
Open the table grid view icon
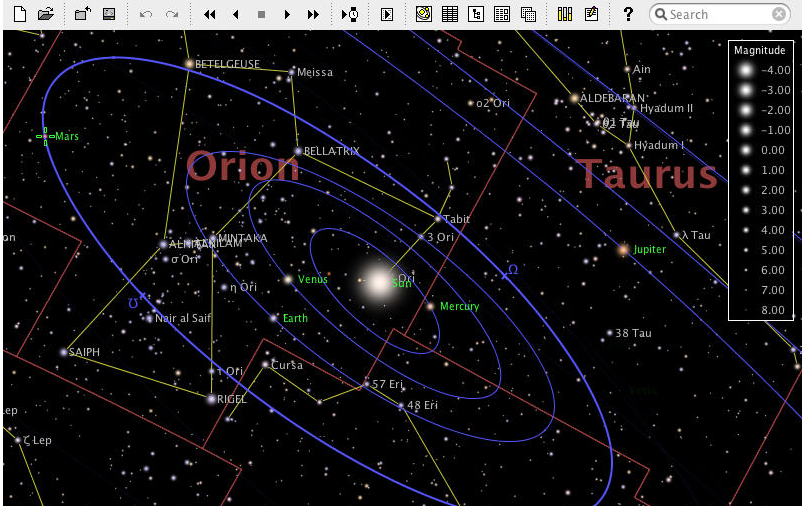point(450,14)
